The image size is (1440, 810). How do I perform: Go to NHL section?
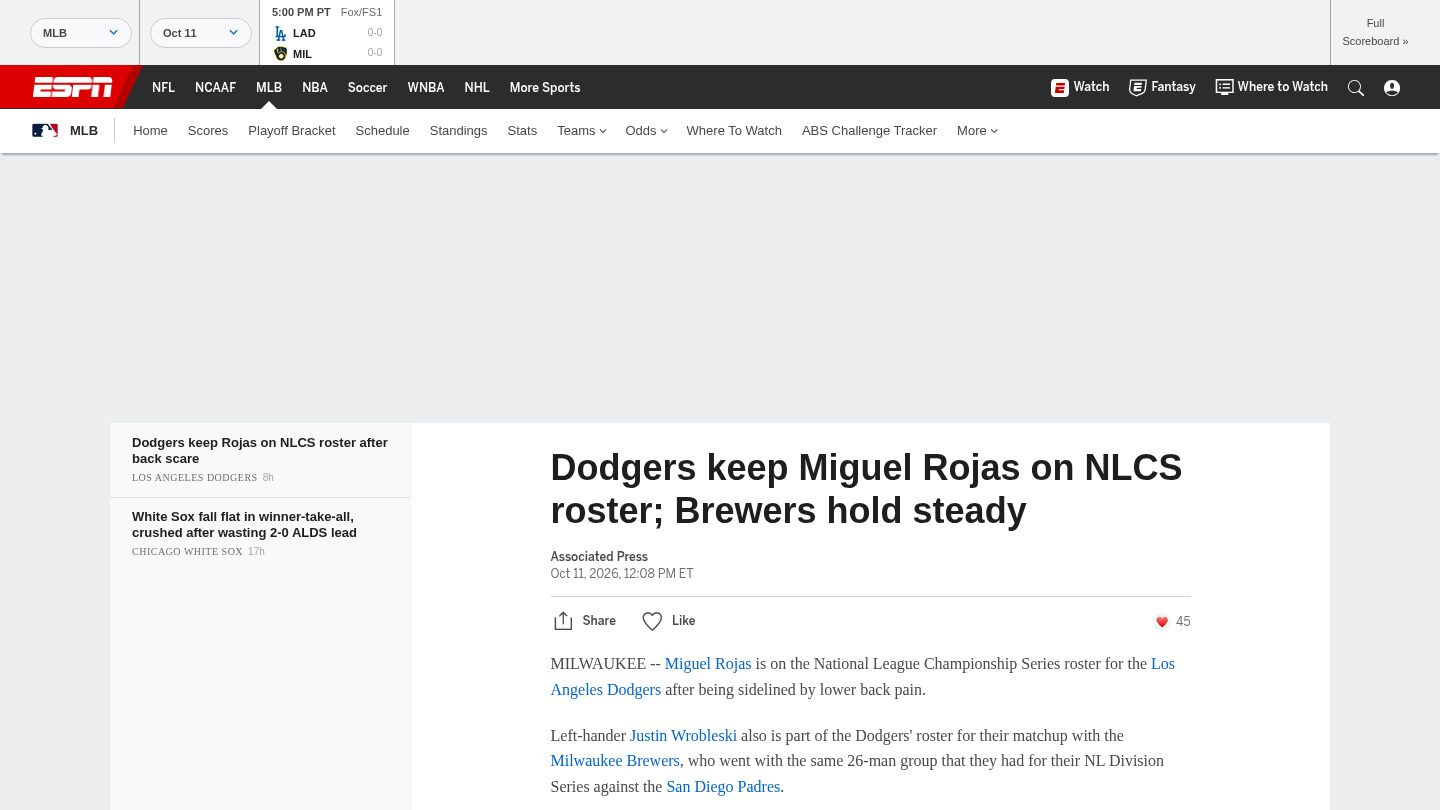[477, 88]
